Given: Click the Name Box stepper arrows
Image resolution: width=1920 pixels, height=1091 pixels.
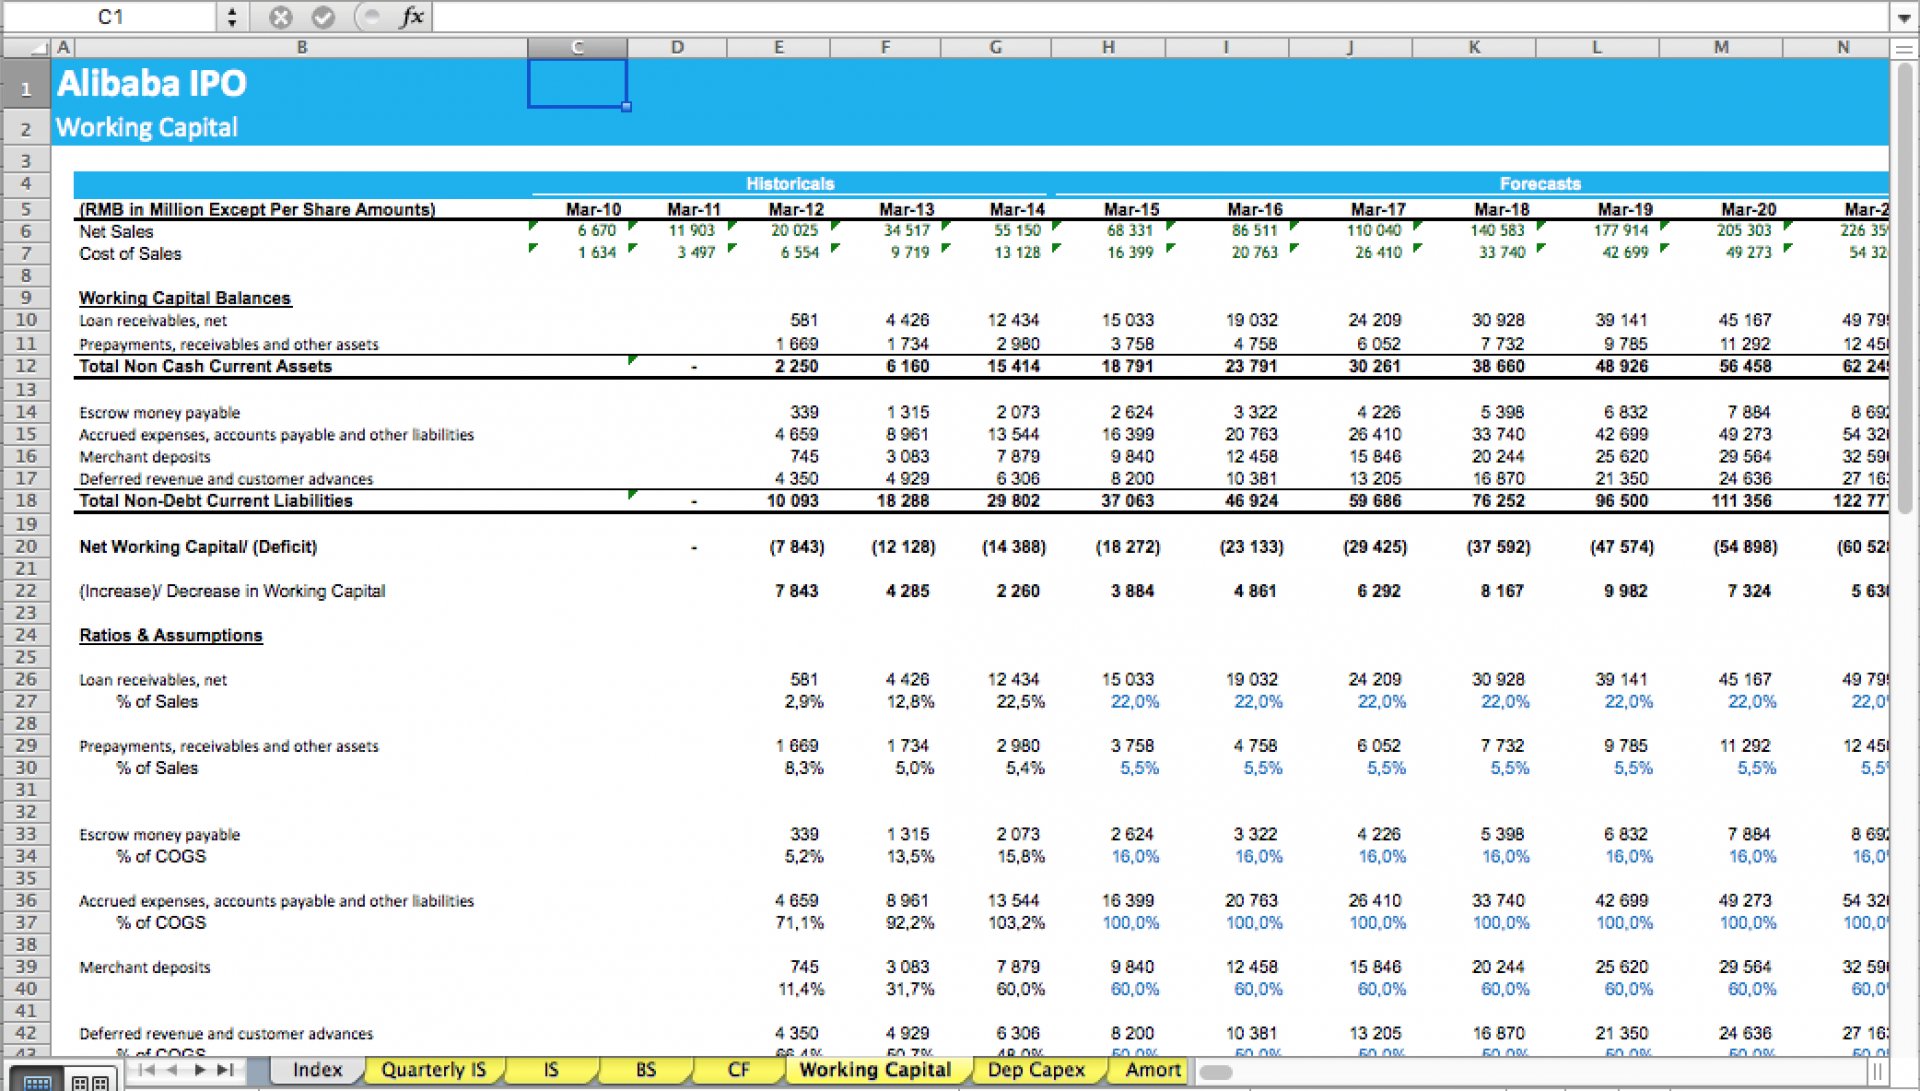Looking at the screenshot, I should pos(231,17).
